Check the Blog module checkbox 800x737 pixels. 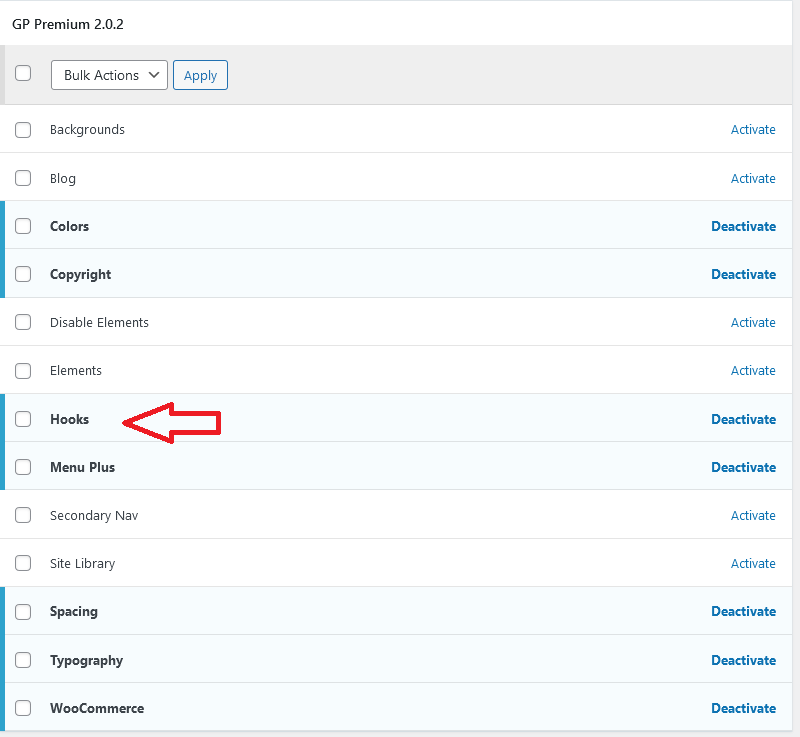pos(23,178)
